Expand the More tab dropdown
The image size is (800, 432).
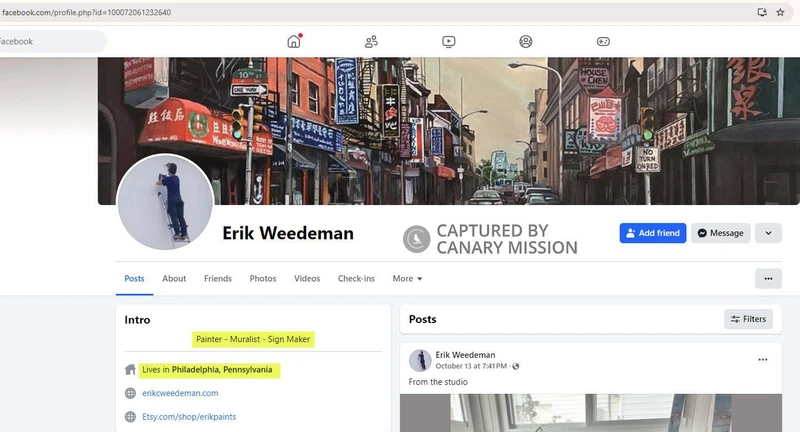click(407, 278)
